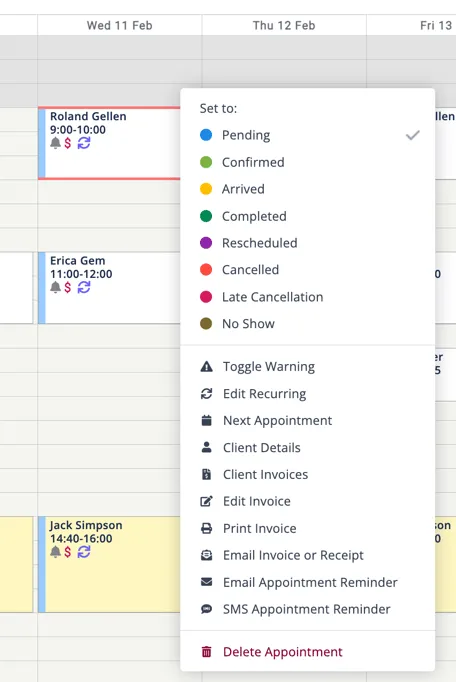Image resolution: width=456 pixels, height=682 pixels.
Task: Click the dollar icon on Jack Simpson's appointment
Action: (x=67, y=552)
